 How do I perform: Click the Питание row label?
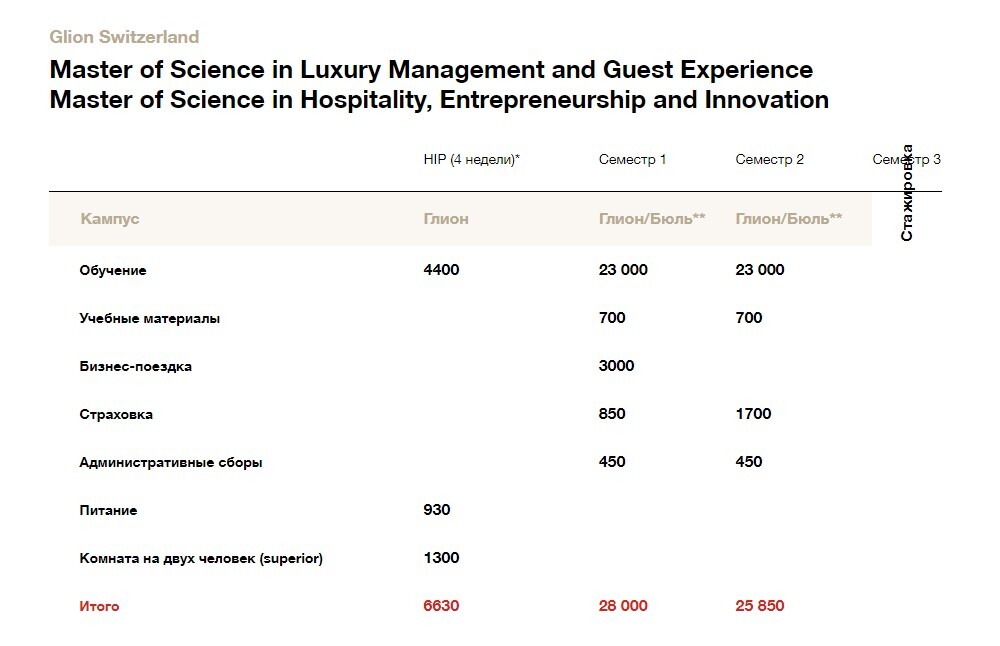108,510
